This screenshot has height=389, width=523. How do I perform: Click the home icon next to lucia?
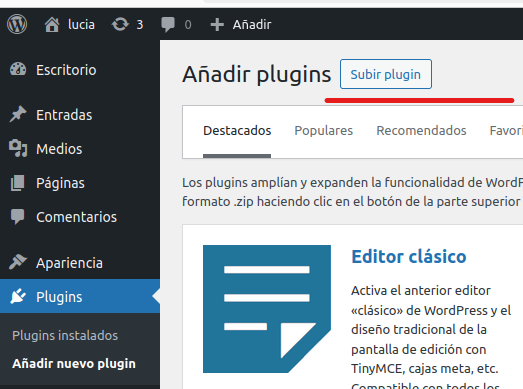pyautogui.click(x=52, y=25)
